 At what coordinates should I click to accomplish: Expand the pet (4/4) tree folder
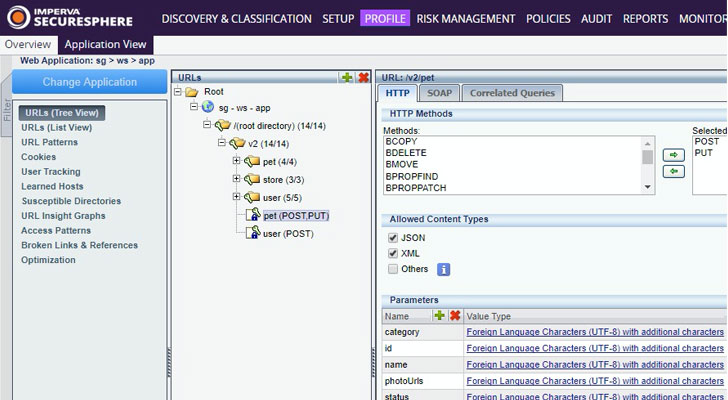coord(237,161)
